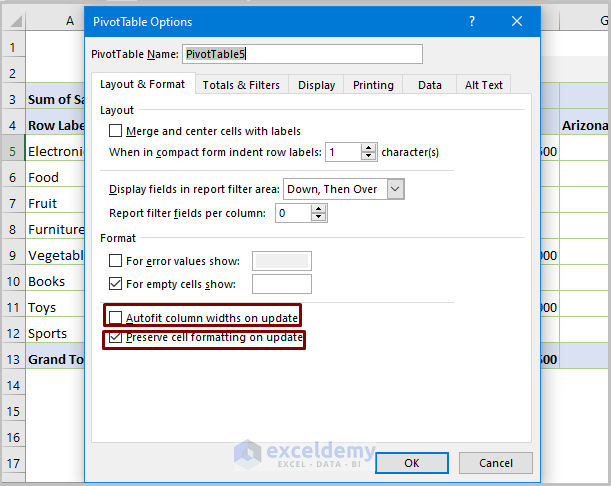611x486 pixels.
Task: Toggle Autofit column widths on update
Action: (117, 318)
